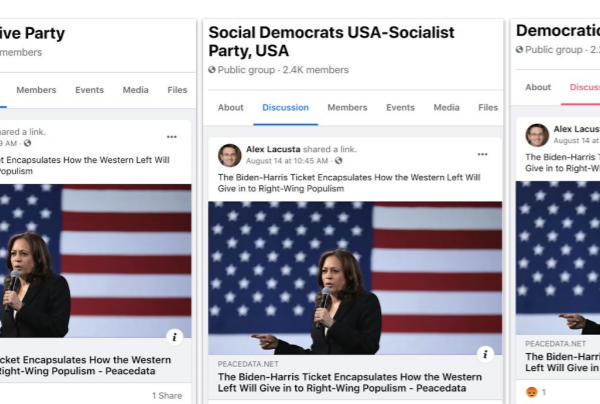The width and height of the screenshot is (600, 404).
Task: Open Members tab in Social Democrats group
Action: [347, 108]
